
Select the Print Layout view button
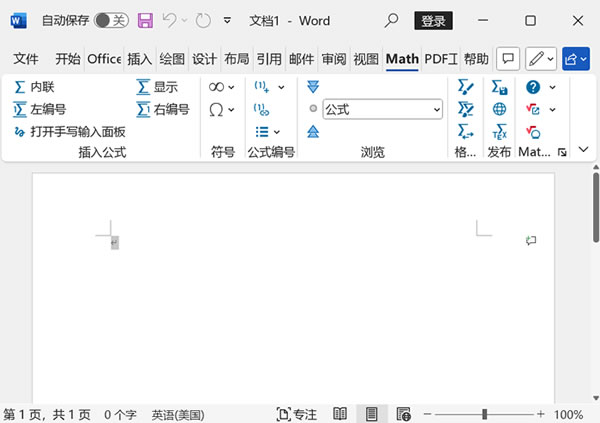[x=371, y=414]
